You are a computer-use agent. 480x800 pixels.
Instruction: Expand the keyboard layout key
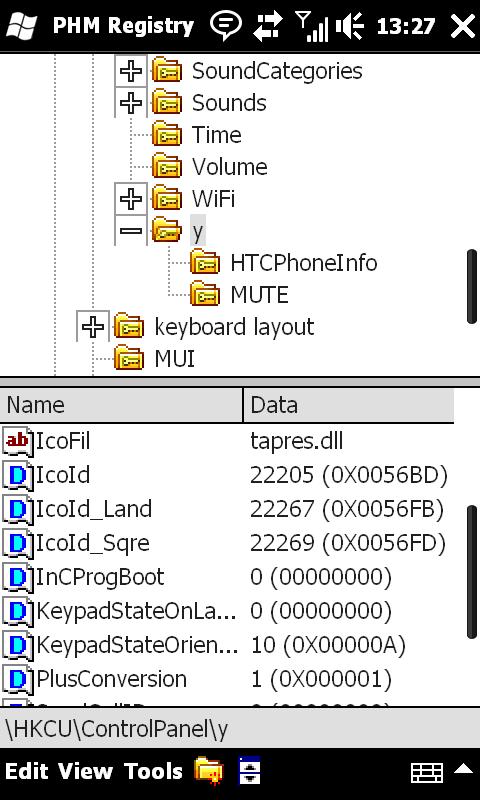(x=92, y=327)
